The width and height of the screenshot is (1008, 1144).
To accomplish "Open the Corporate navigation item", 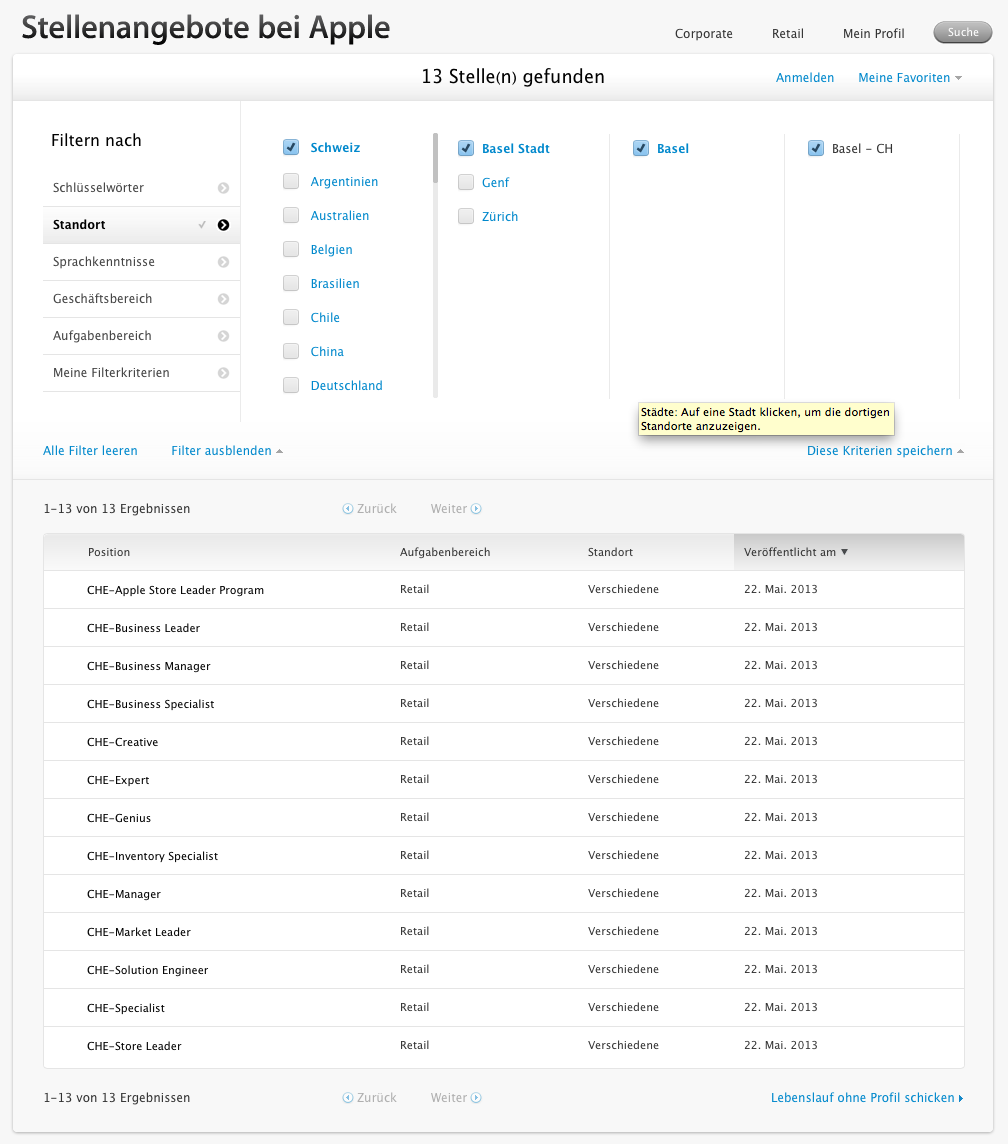I will [x=703, y=34].
